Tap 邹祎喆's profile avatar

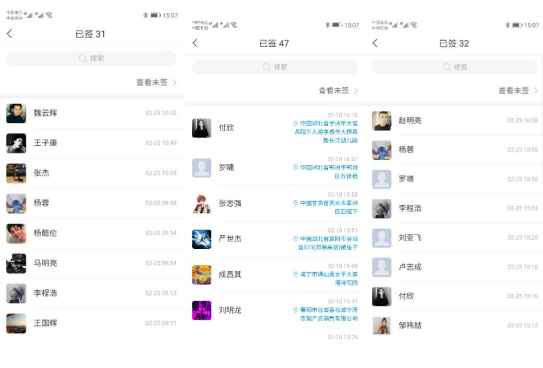(x=382, y=326)
